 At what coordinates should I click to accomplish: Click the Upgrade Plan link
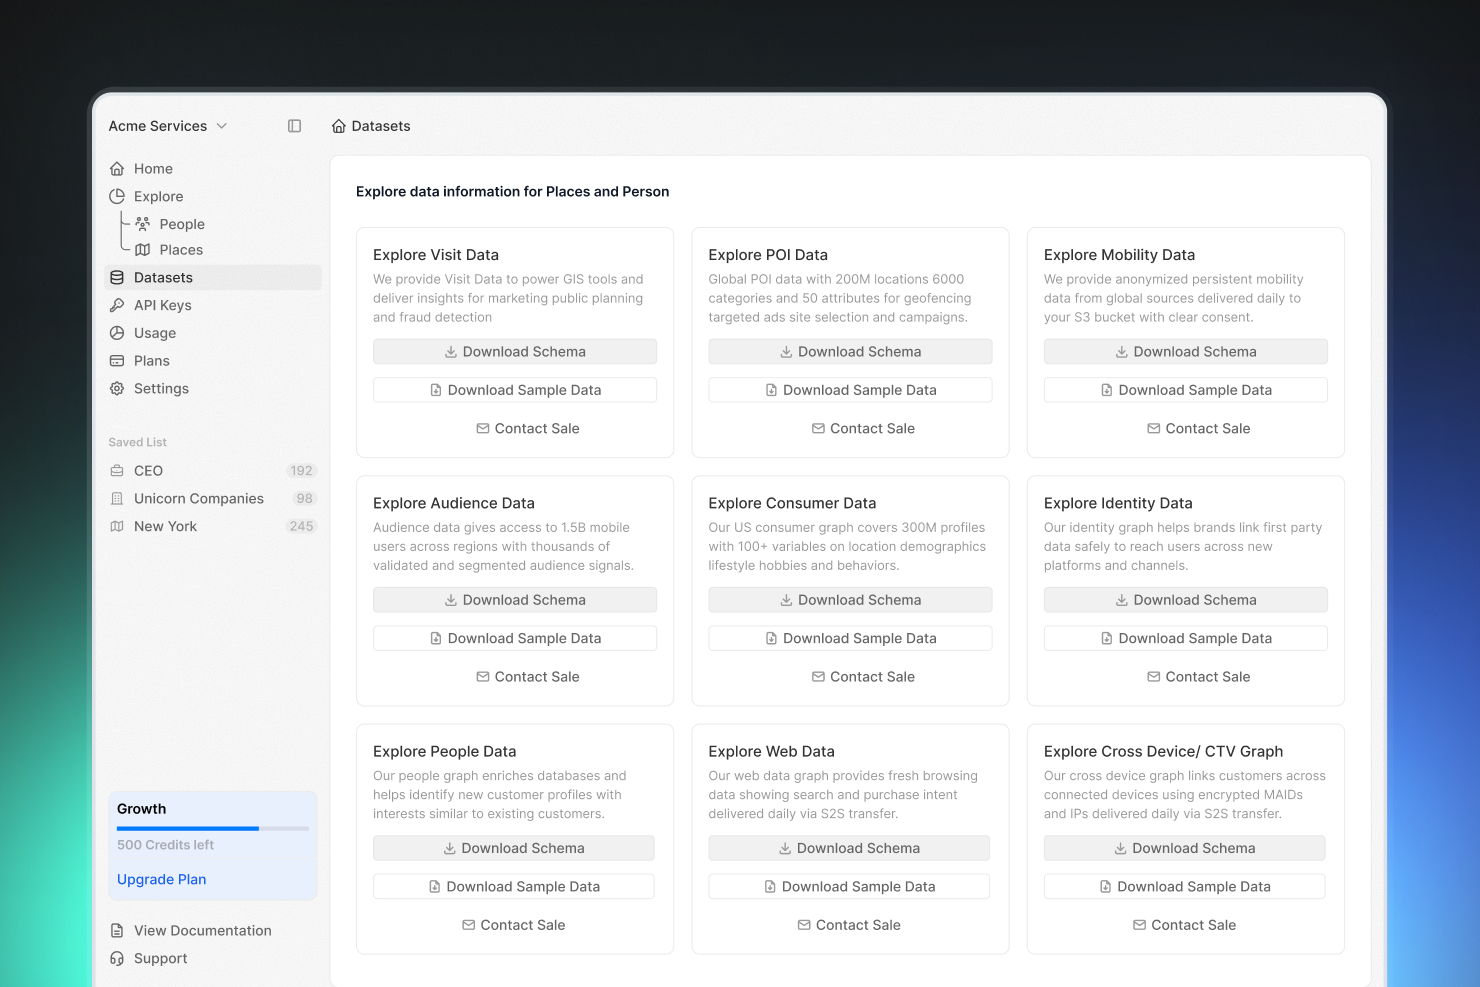point(162,880)
